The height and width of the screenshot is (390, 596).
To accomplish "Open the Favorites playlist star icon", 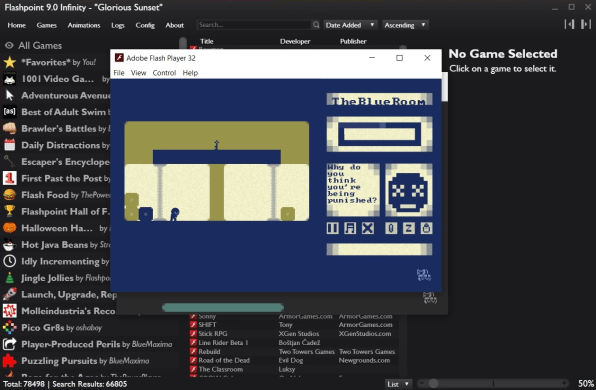I will click(10, 62).
